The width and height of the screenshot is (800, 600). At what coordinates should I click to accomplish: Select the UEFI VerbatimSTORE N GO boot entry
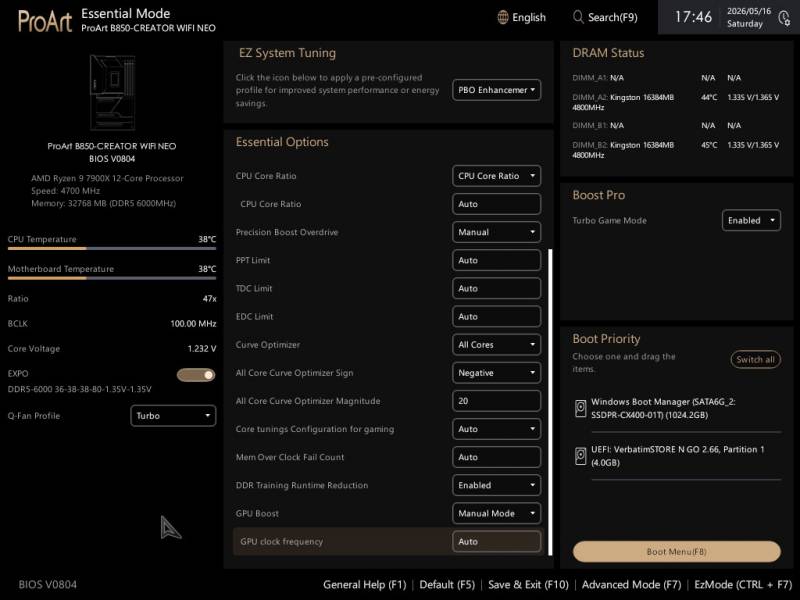(x=678, y=456)
